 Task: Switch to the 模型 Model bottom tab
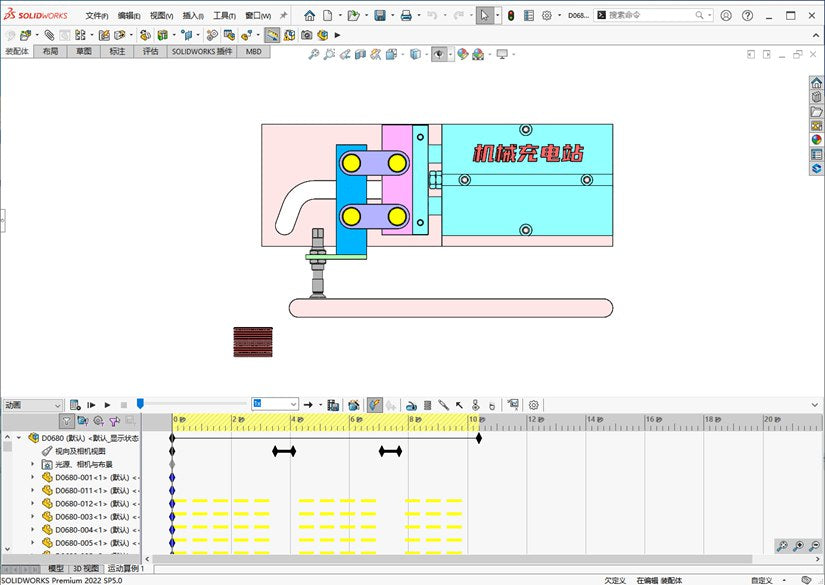tap(56, 569)
